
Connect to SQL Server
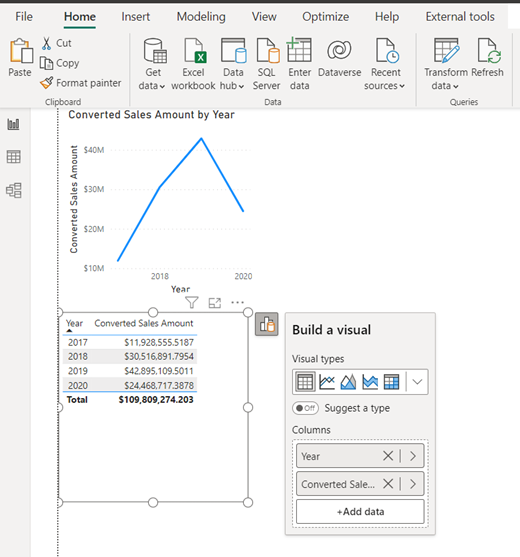click(x=267, y=64)
